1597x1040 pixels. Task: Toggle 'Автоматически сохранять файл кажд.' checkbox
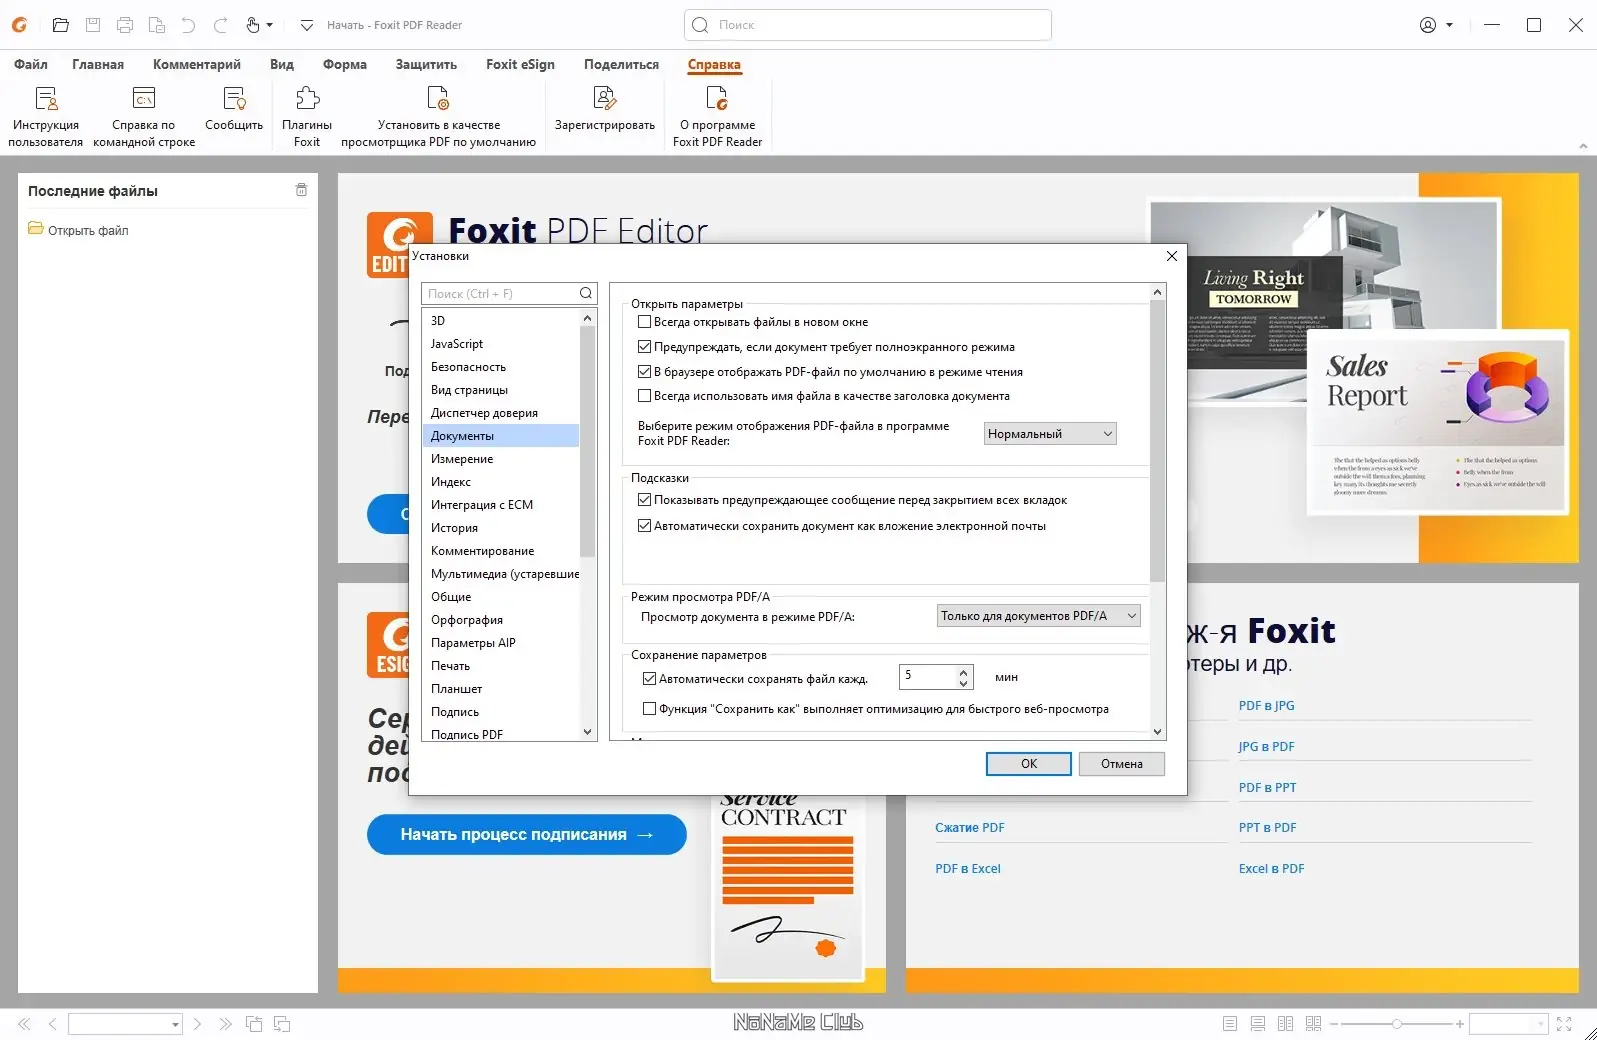coord(649,679)
